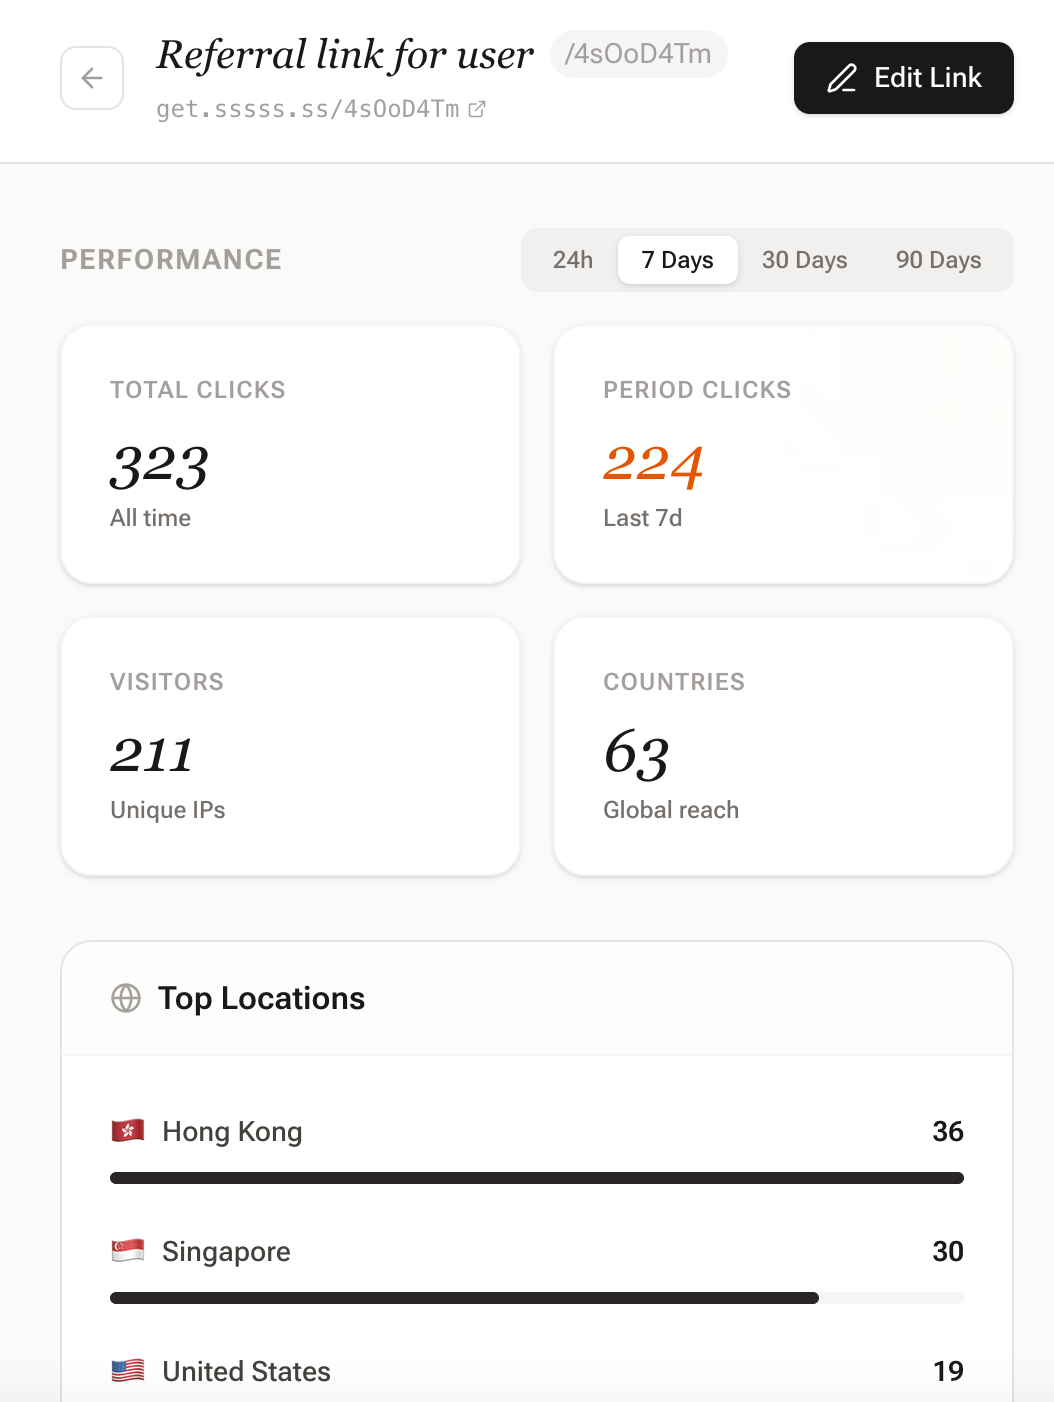The image size is (1054, 1402).
Task: Select the Visitors stat card
Action: click(x=290, y=746)
